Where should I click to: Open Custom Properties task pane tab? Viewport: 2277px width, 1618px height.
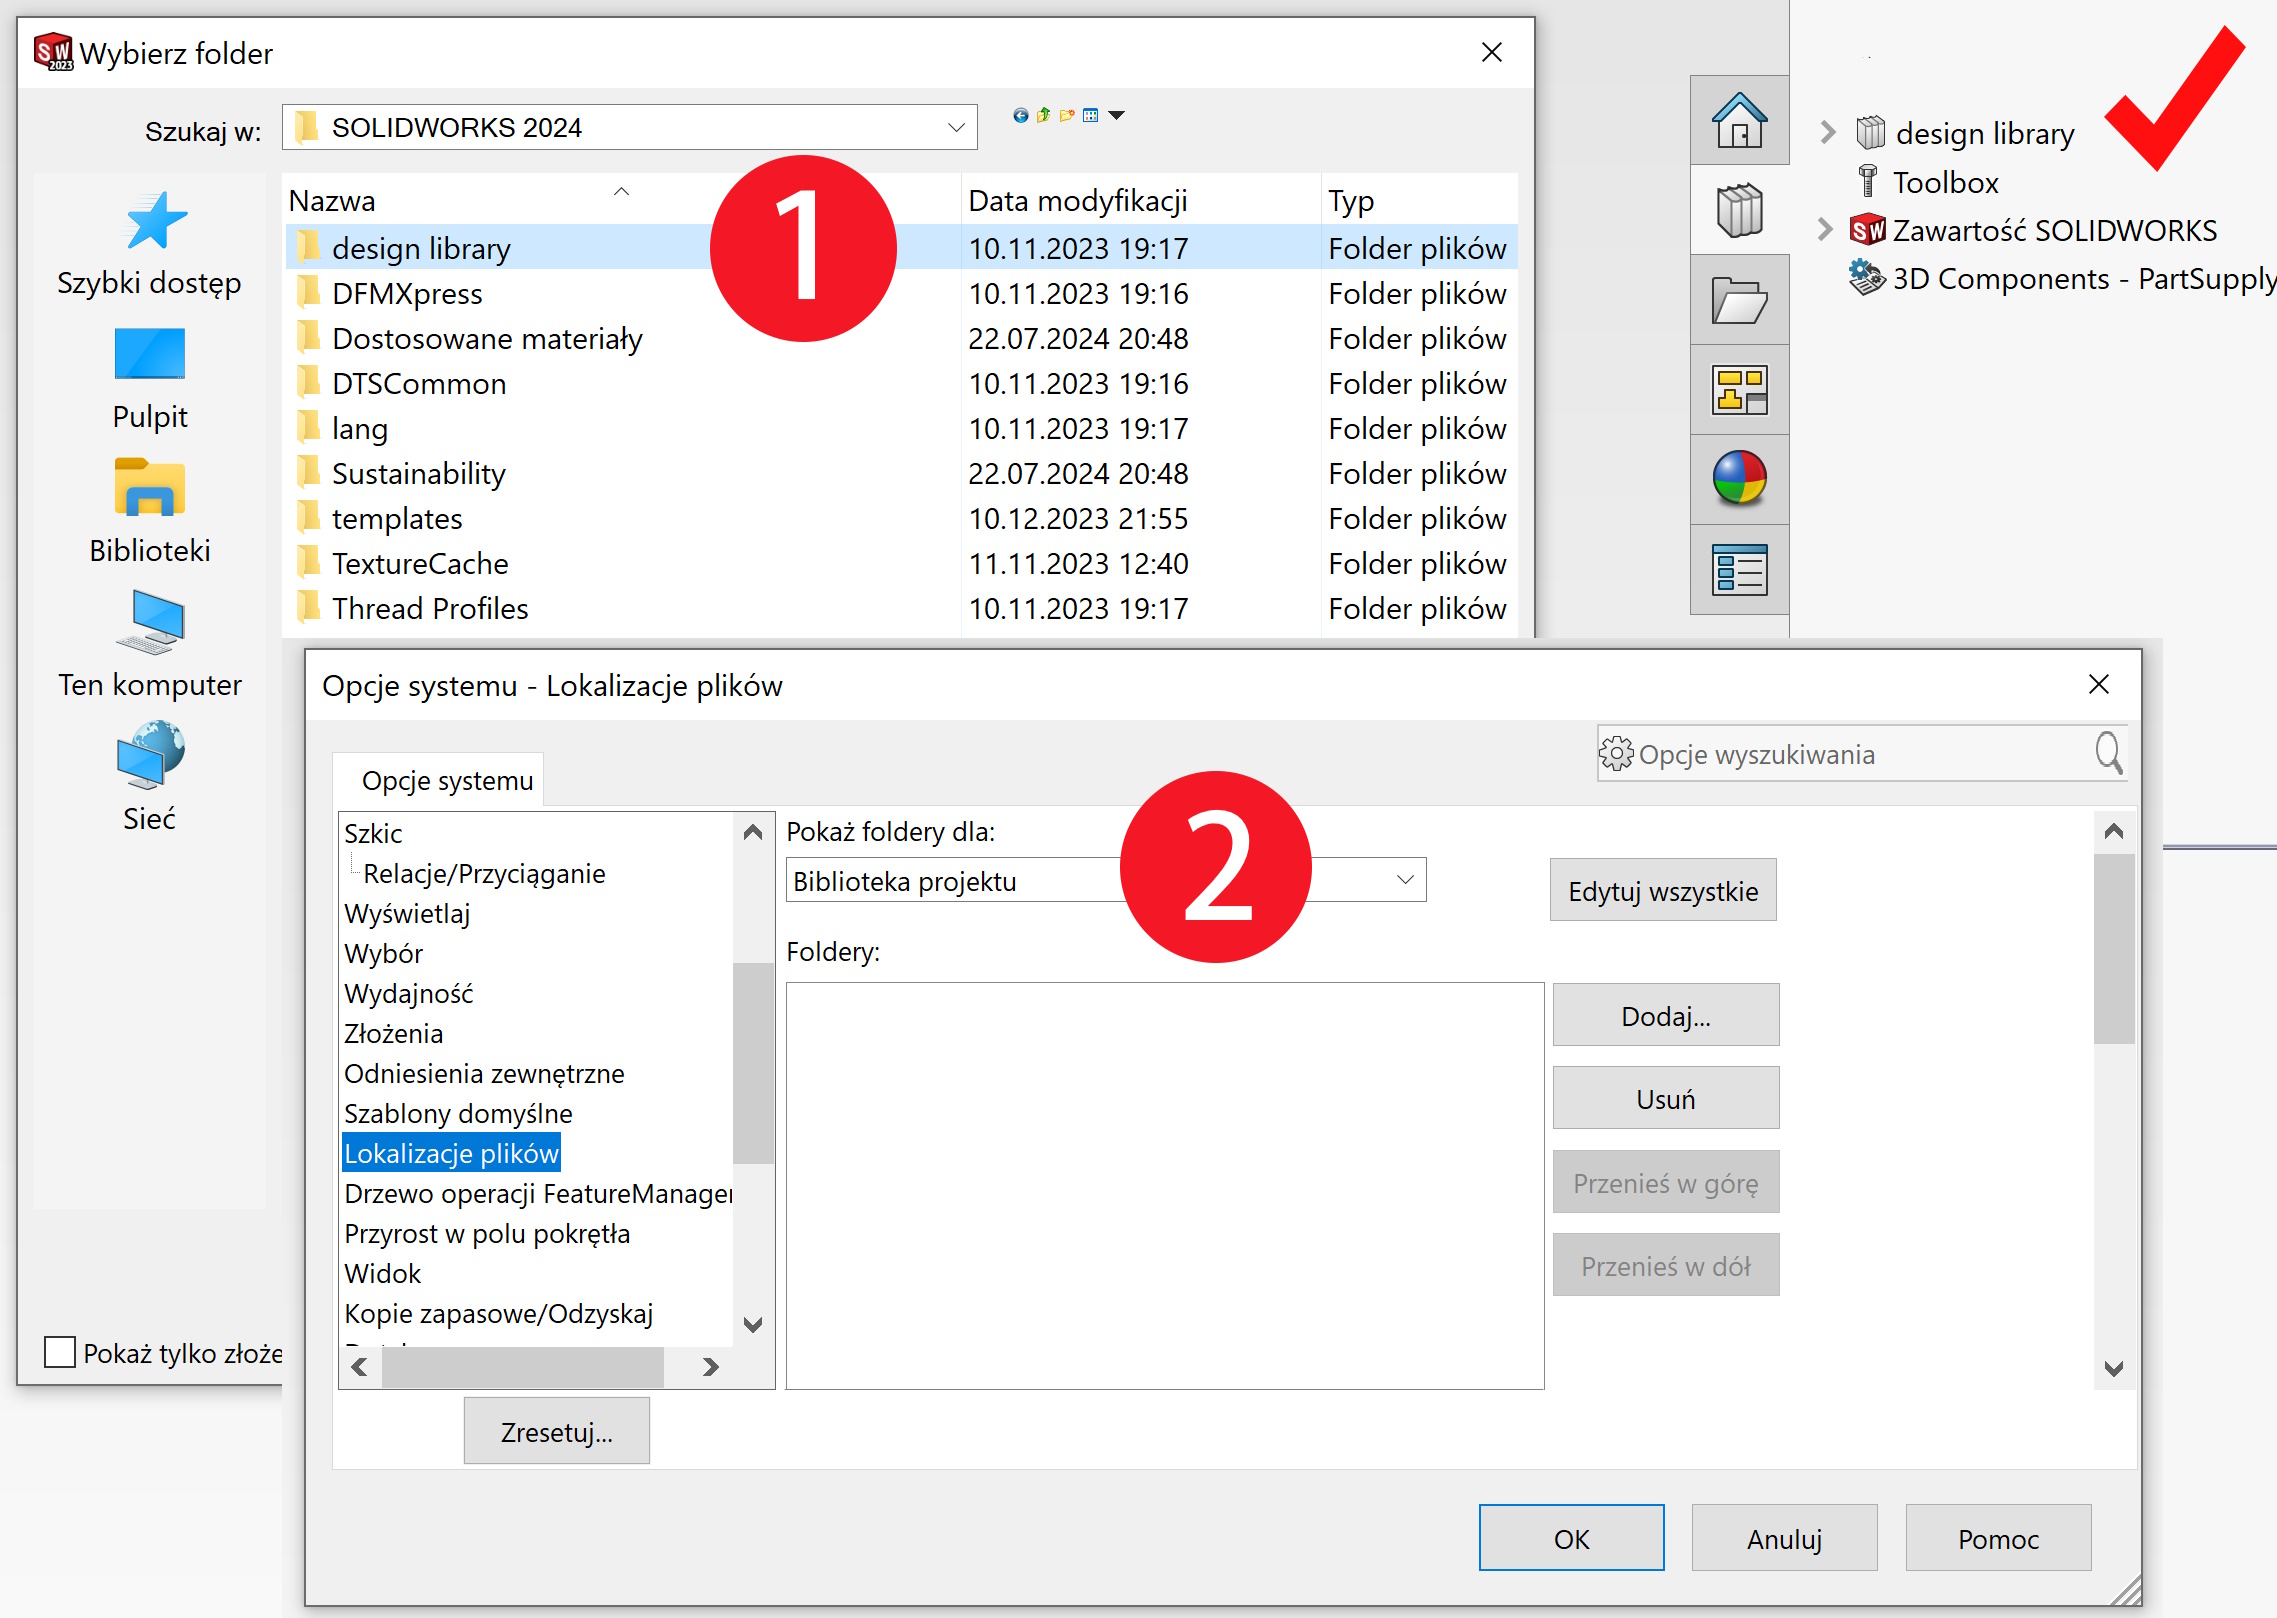tap(1739, 569)
